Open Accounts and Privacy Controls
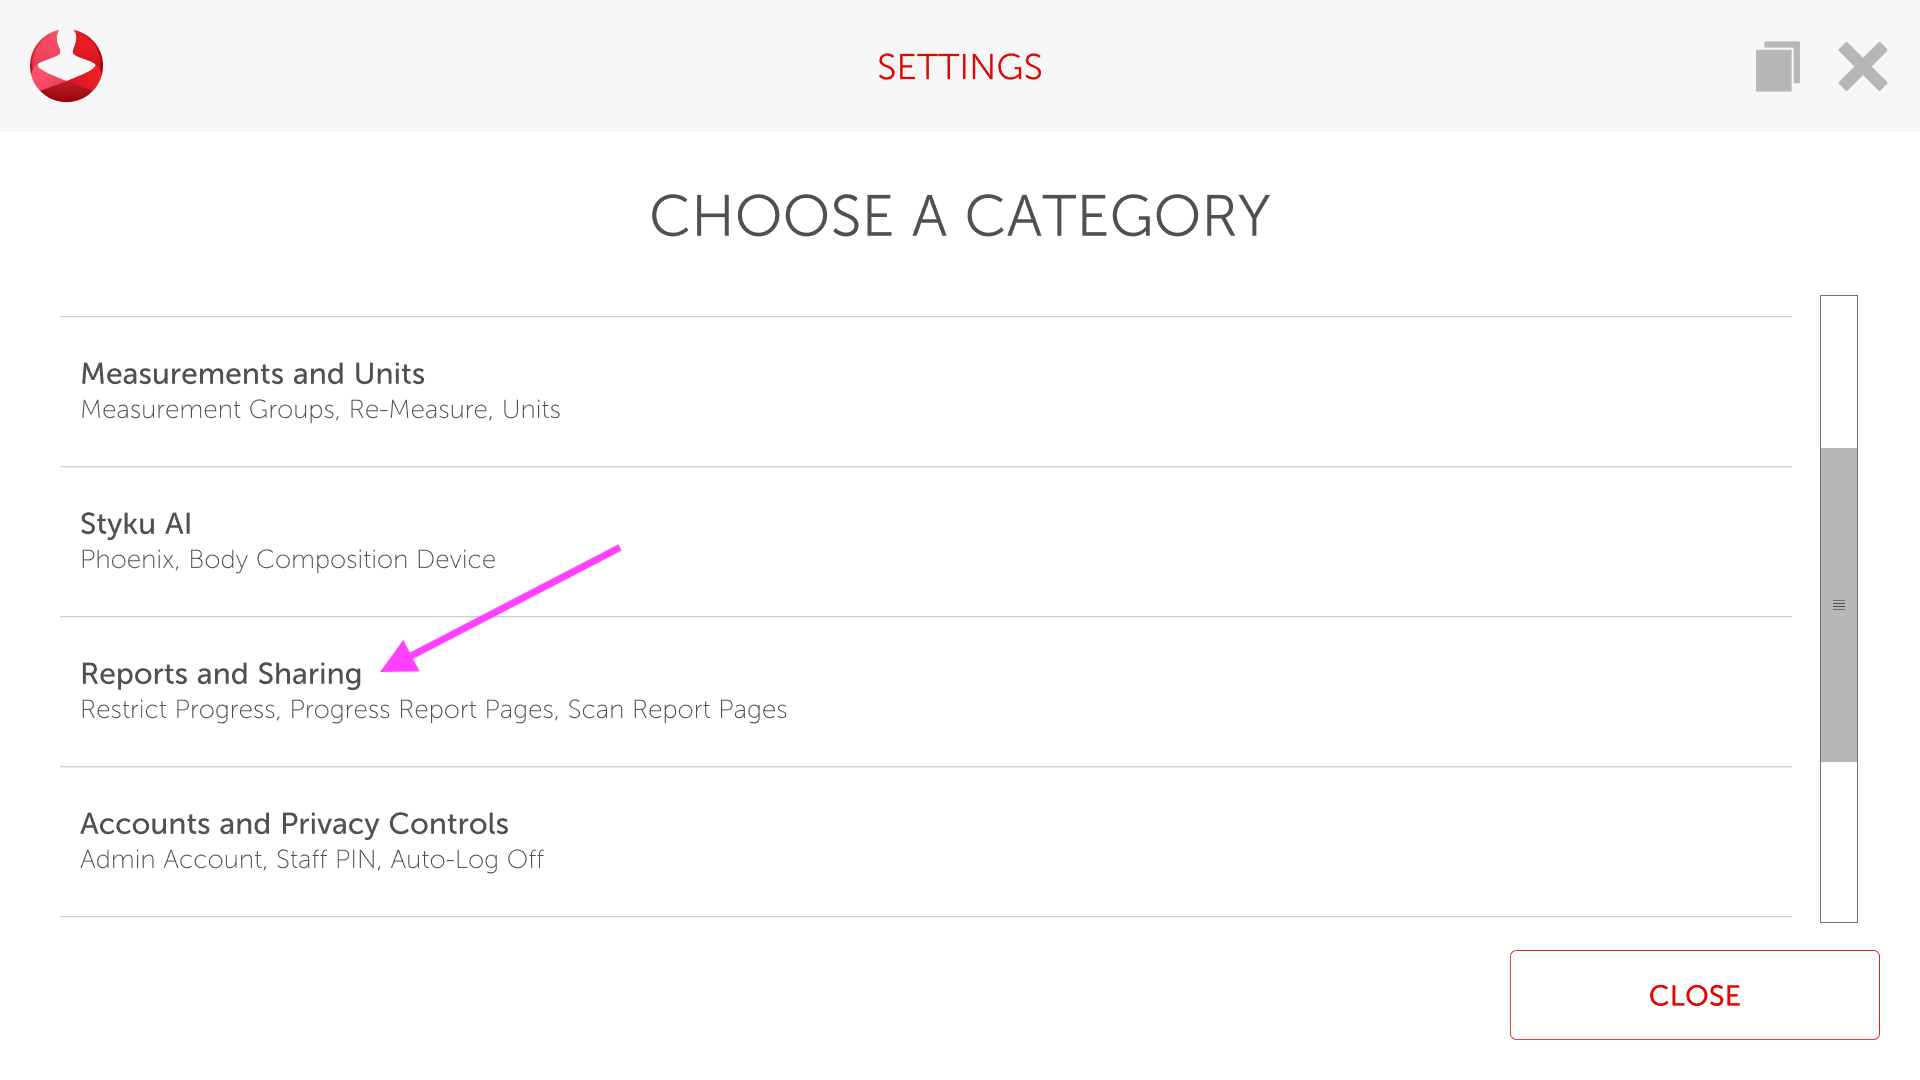This screenshot has height=1080, width=1920. tap(294, 824)
